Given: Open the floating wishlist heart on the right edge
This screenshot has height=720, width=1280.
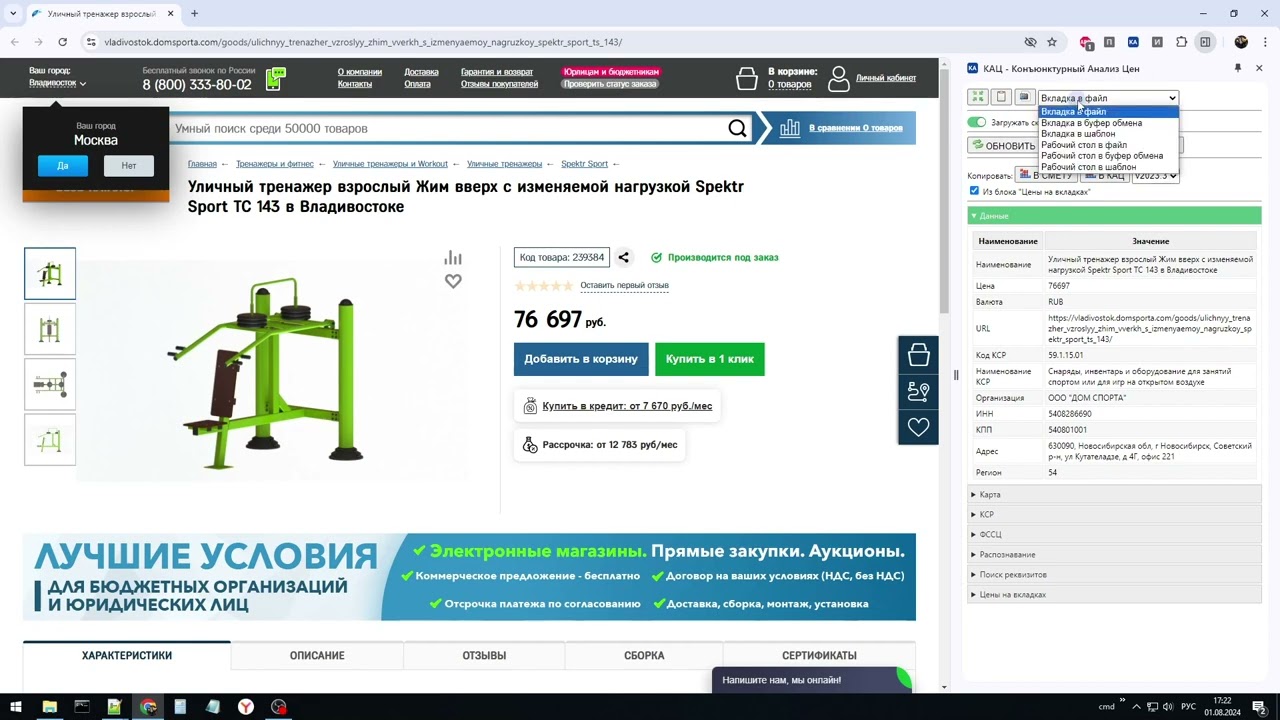Looking at the screenshot, I should tap(918, 427).
